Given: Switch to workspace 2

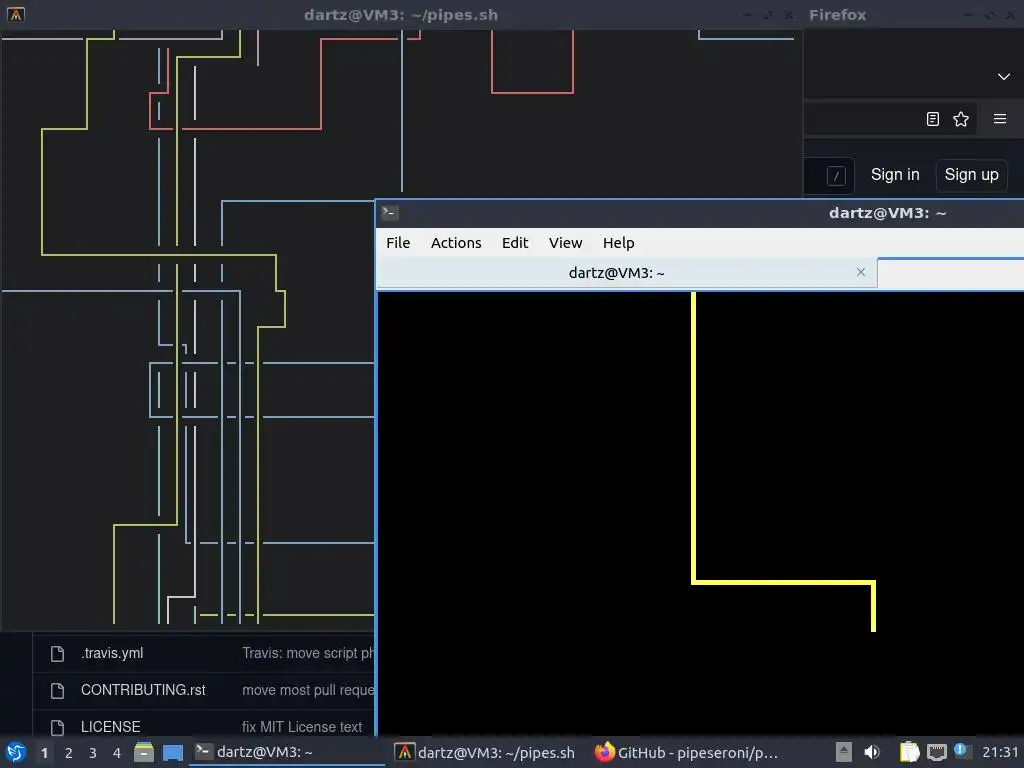Looking at the screenshot, I should [69, 753].
